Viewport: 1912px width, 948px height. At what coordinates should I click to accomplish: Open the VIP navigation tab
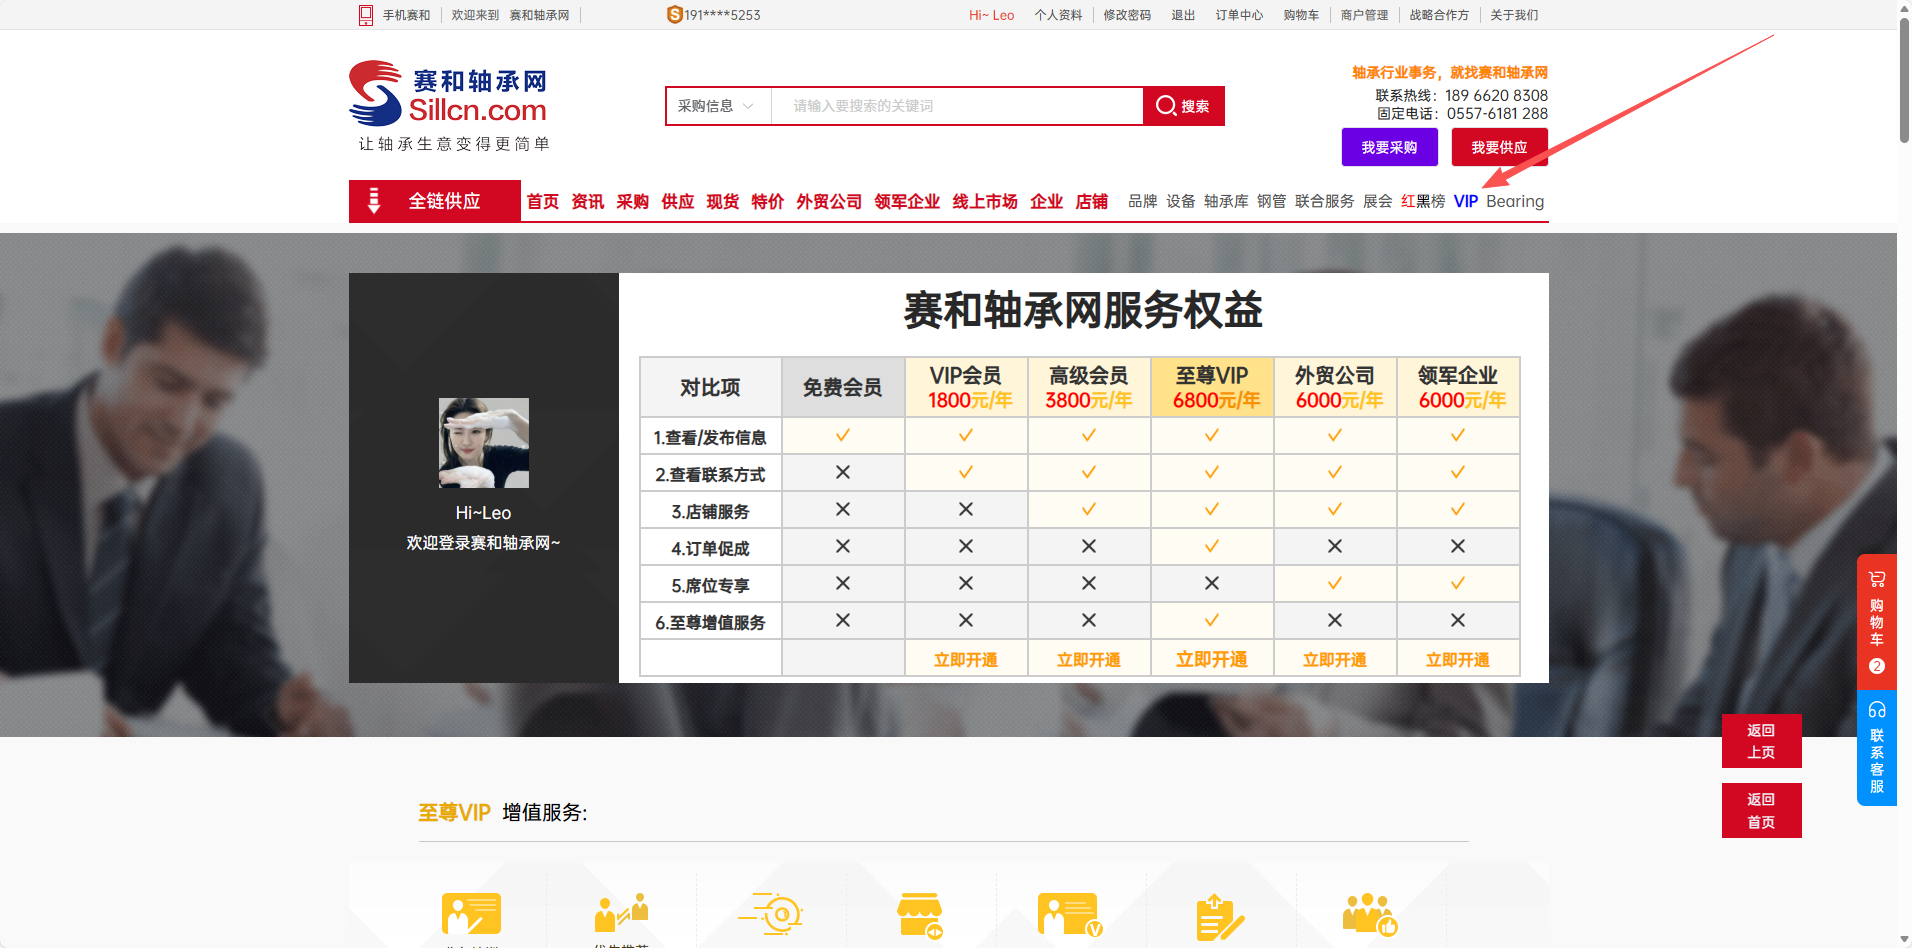pyautogui.click(x=1465, y=201)
